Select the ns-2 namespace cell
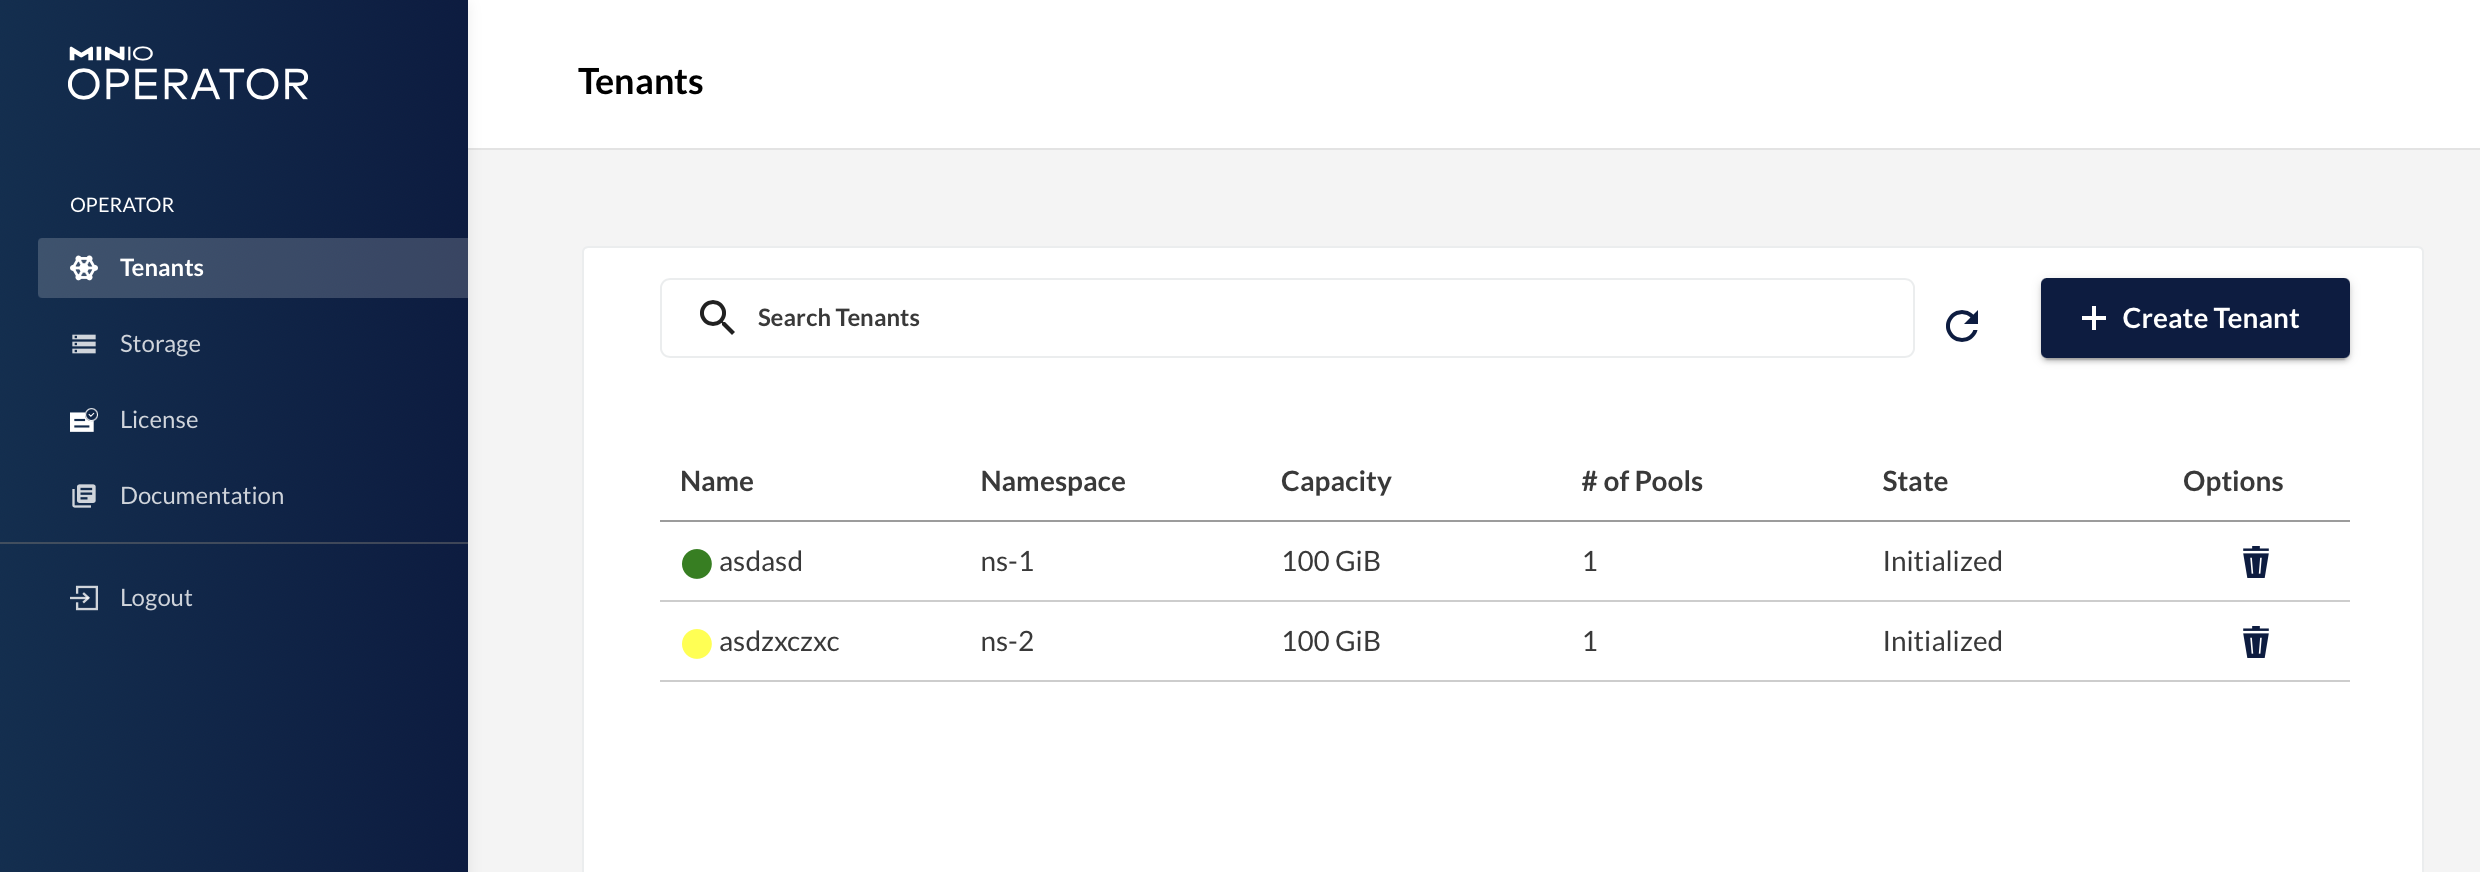This screenshot has width=2480, height=872. 1007,642
